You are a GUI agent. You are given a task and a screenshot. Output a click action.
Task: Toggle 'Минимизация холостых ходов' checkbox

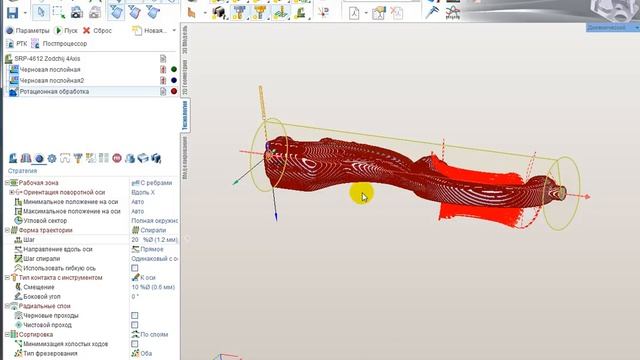(x=135, y=344)
